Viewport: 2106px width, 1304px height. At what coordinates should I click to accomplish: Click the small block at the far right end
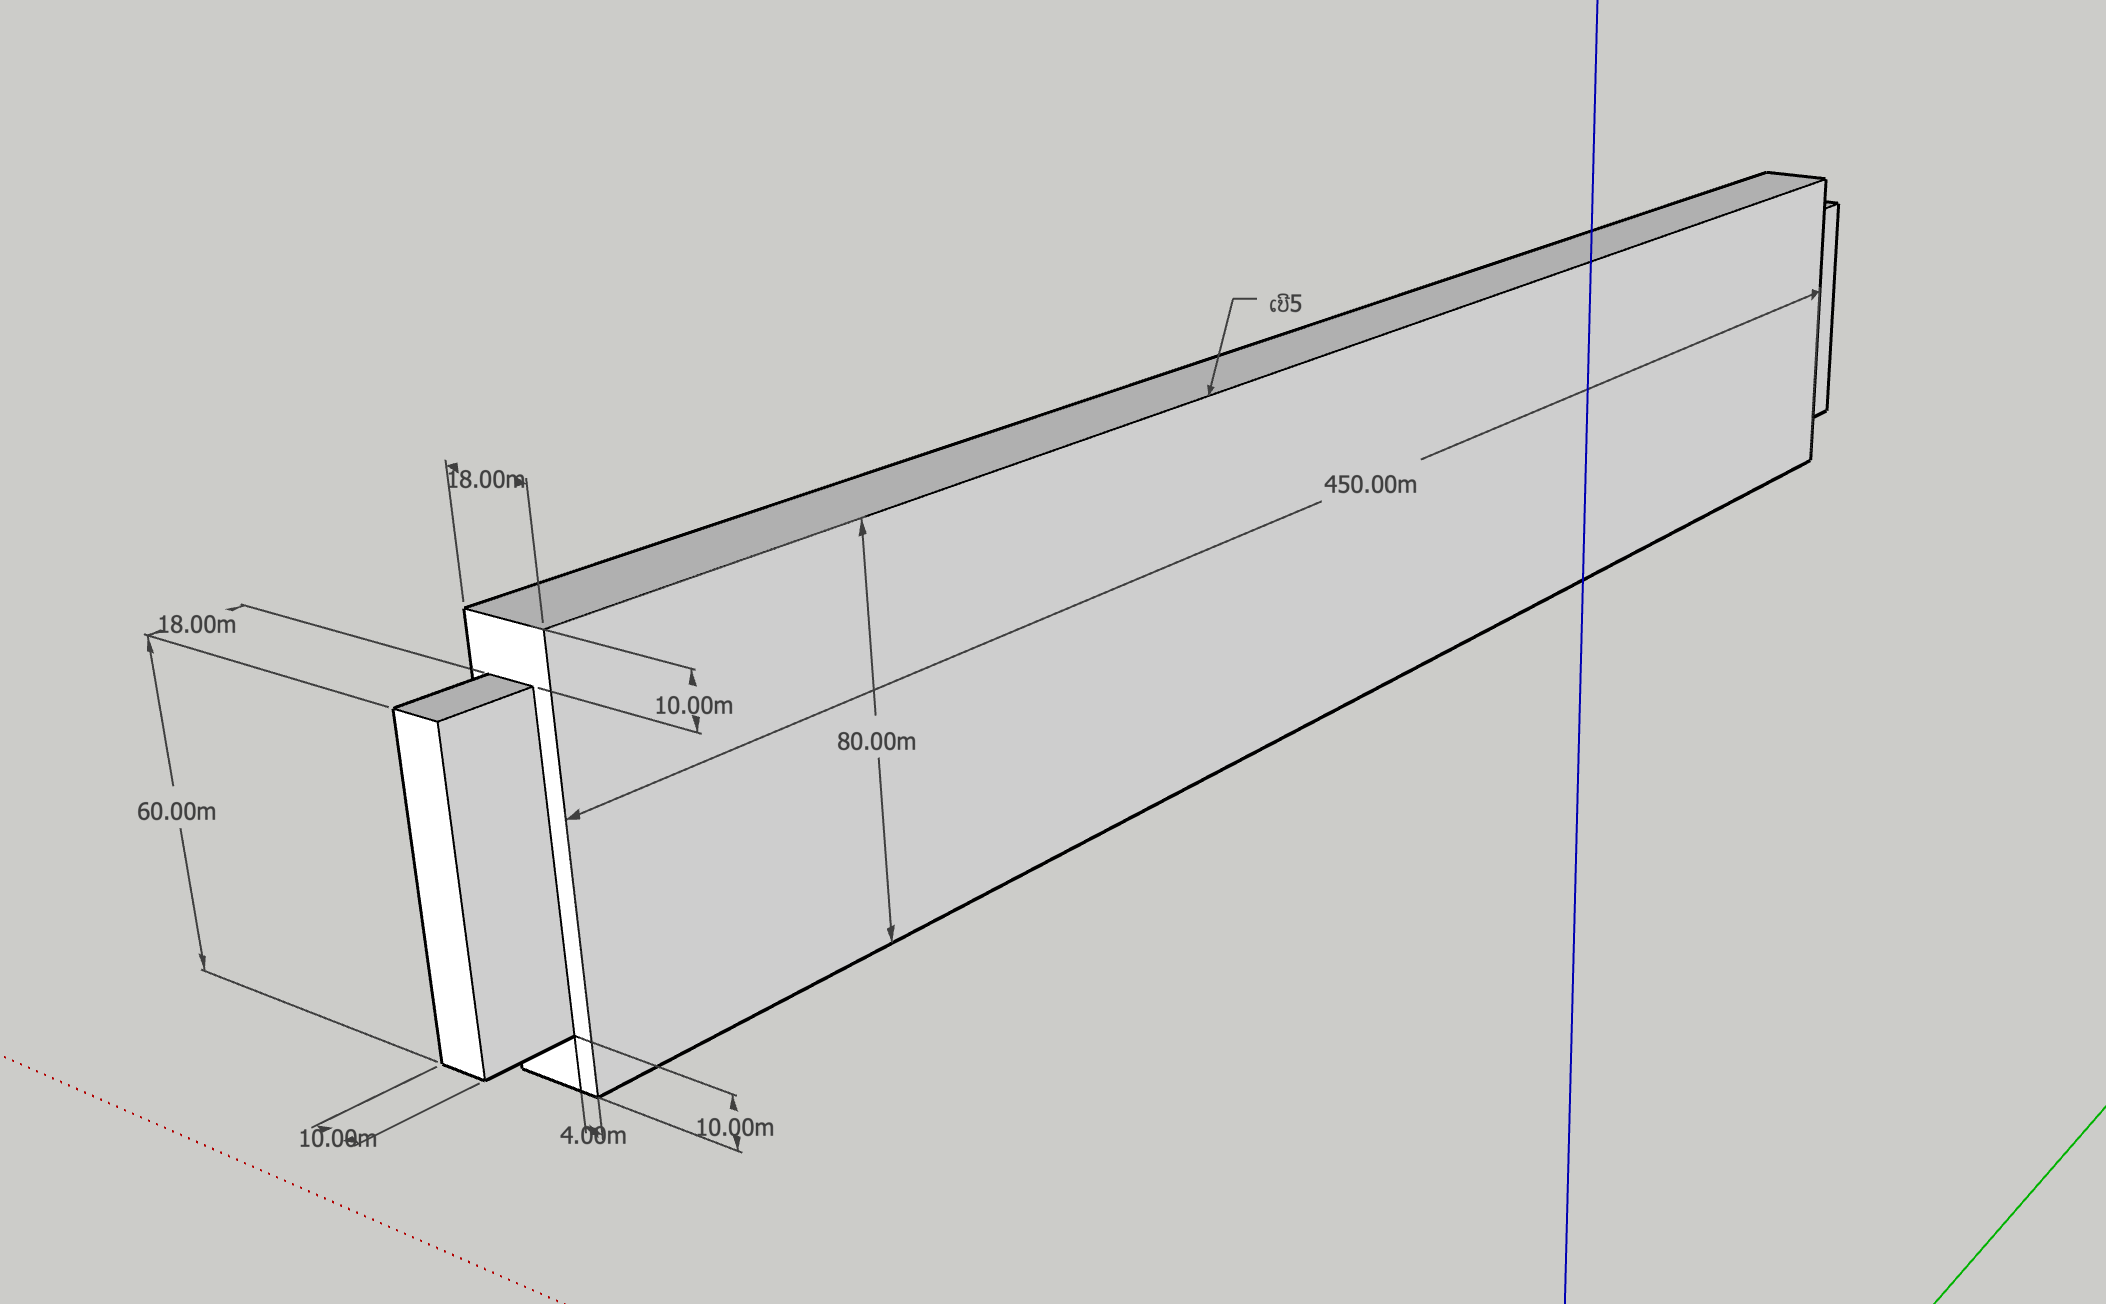[1828, 310]
